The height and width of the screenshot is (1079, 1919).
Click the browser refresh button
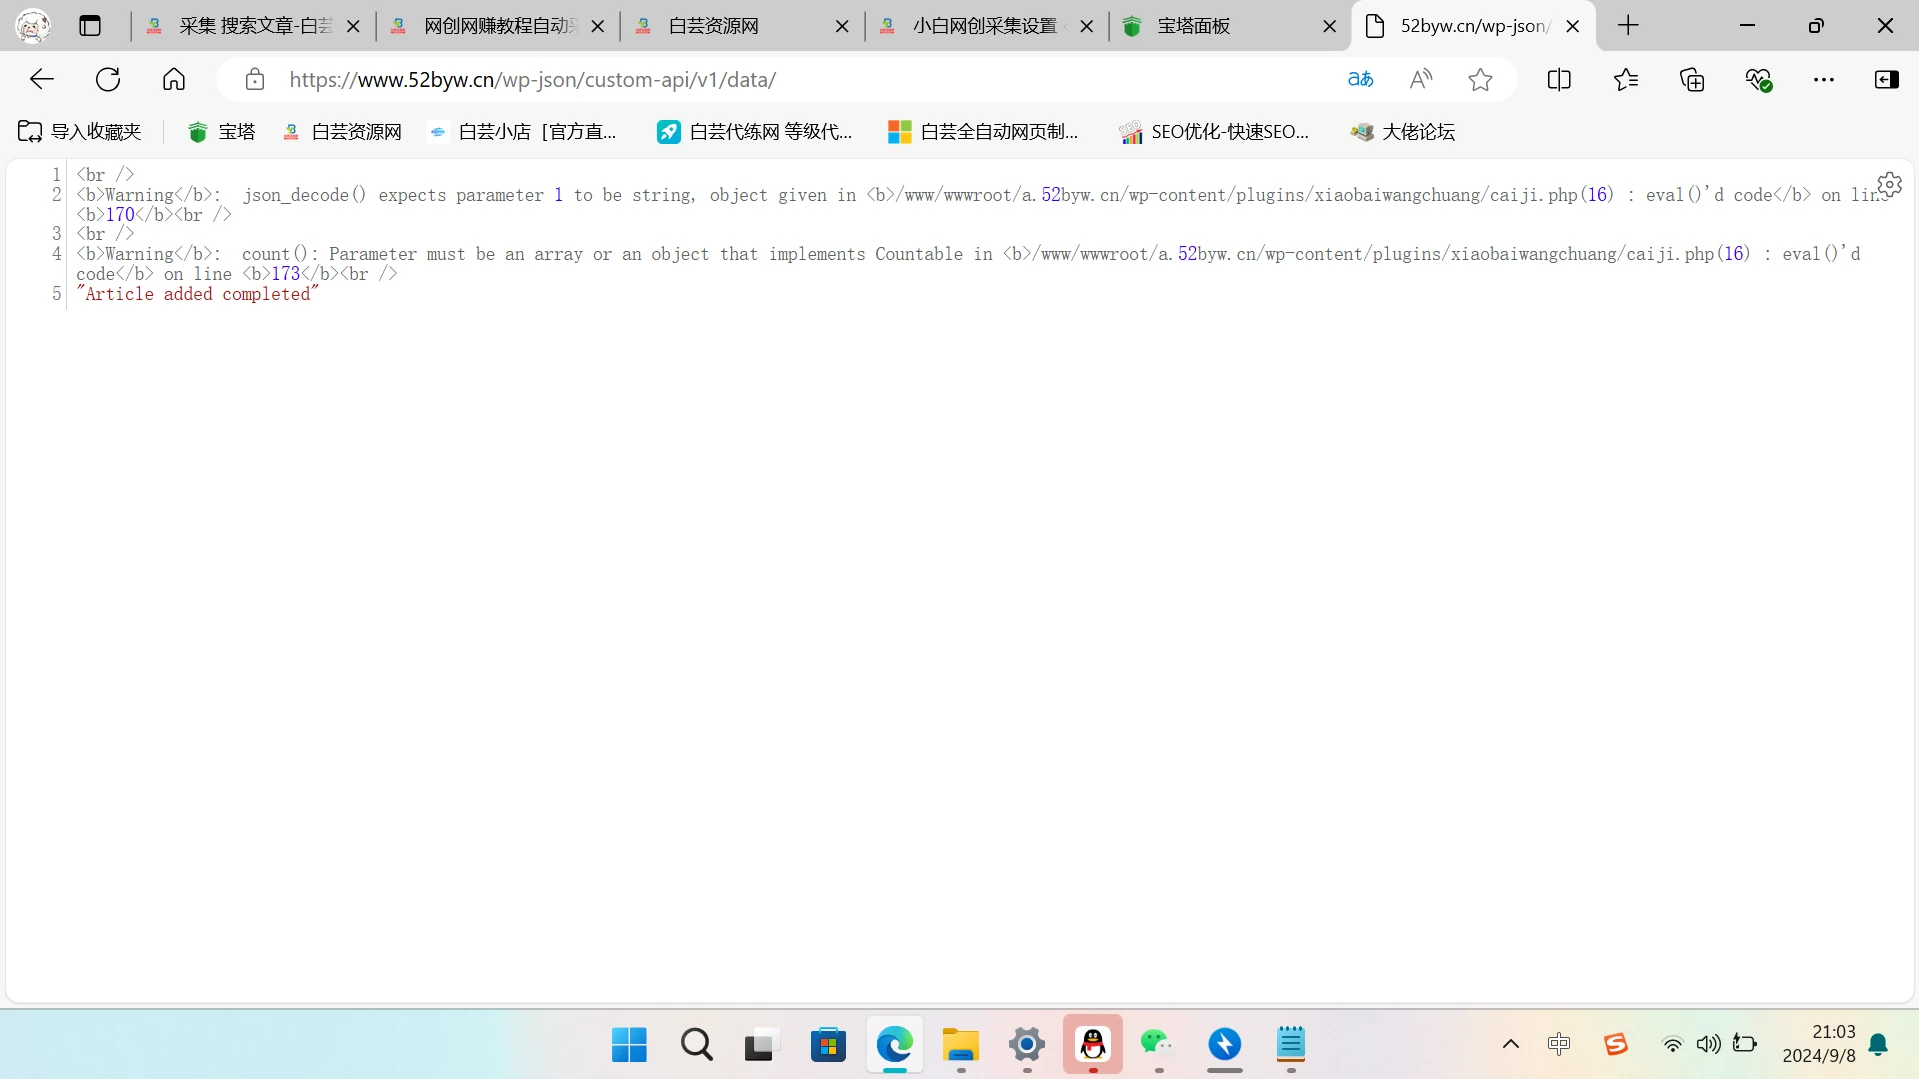pos(108,80)
